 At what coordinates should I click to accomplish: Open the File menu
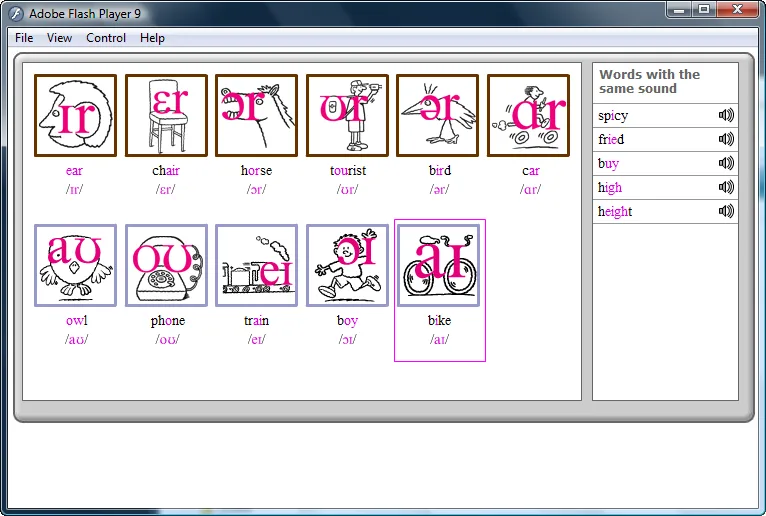pyautogui.click(x=24, y=38)
